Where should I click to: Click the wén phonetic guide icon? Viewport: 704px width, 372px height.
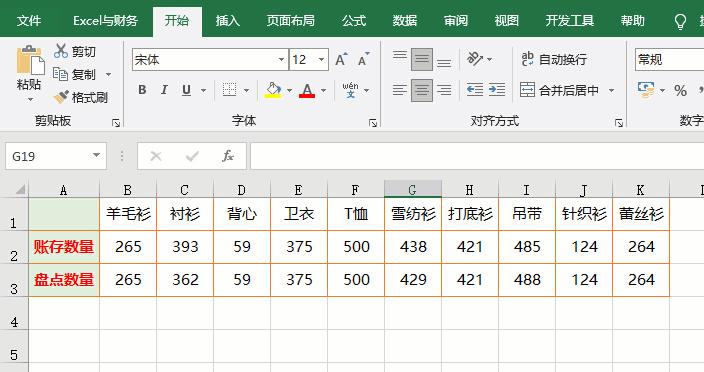(x=350, y=90)
